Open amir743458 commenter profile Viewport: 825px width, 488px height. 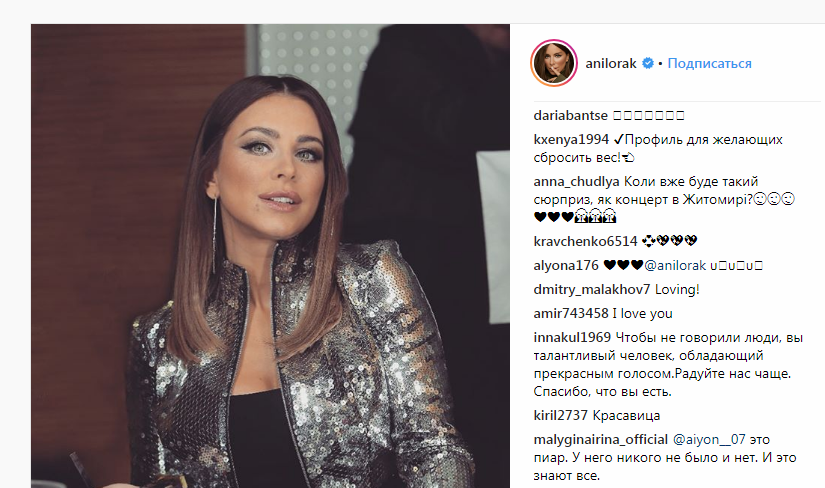[x=571, y=314]
